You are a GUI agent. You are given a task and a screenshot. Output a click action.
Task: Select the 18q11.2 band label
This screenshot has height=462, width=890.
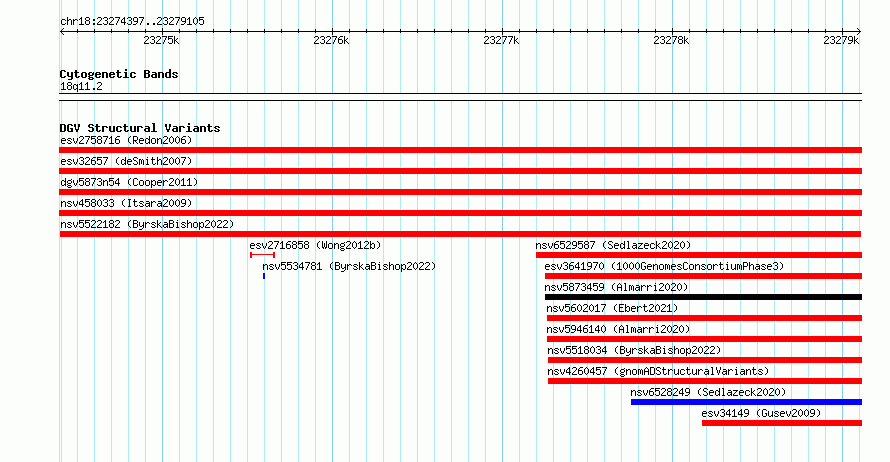click(81, 86)
